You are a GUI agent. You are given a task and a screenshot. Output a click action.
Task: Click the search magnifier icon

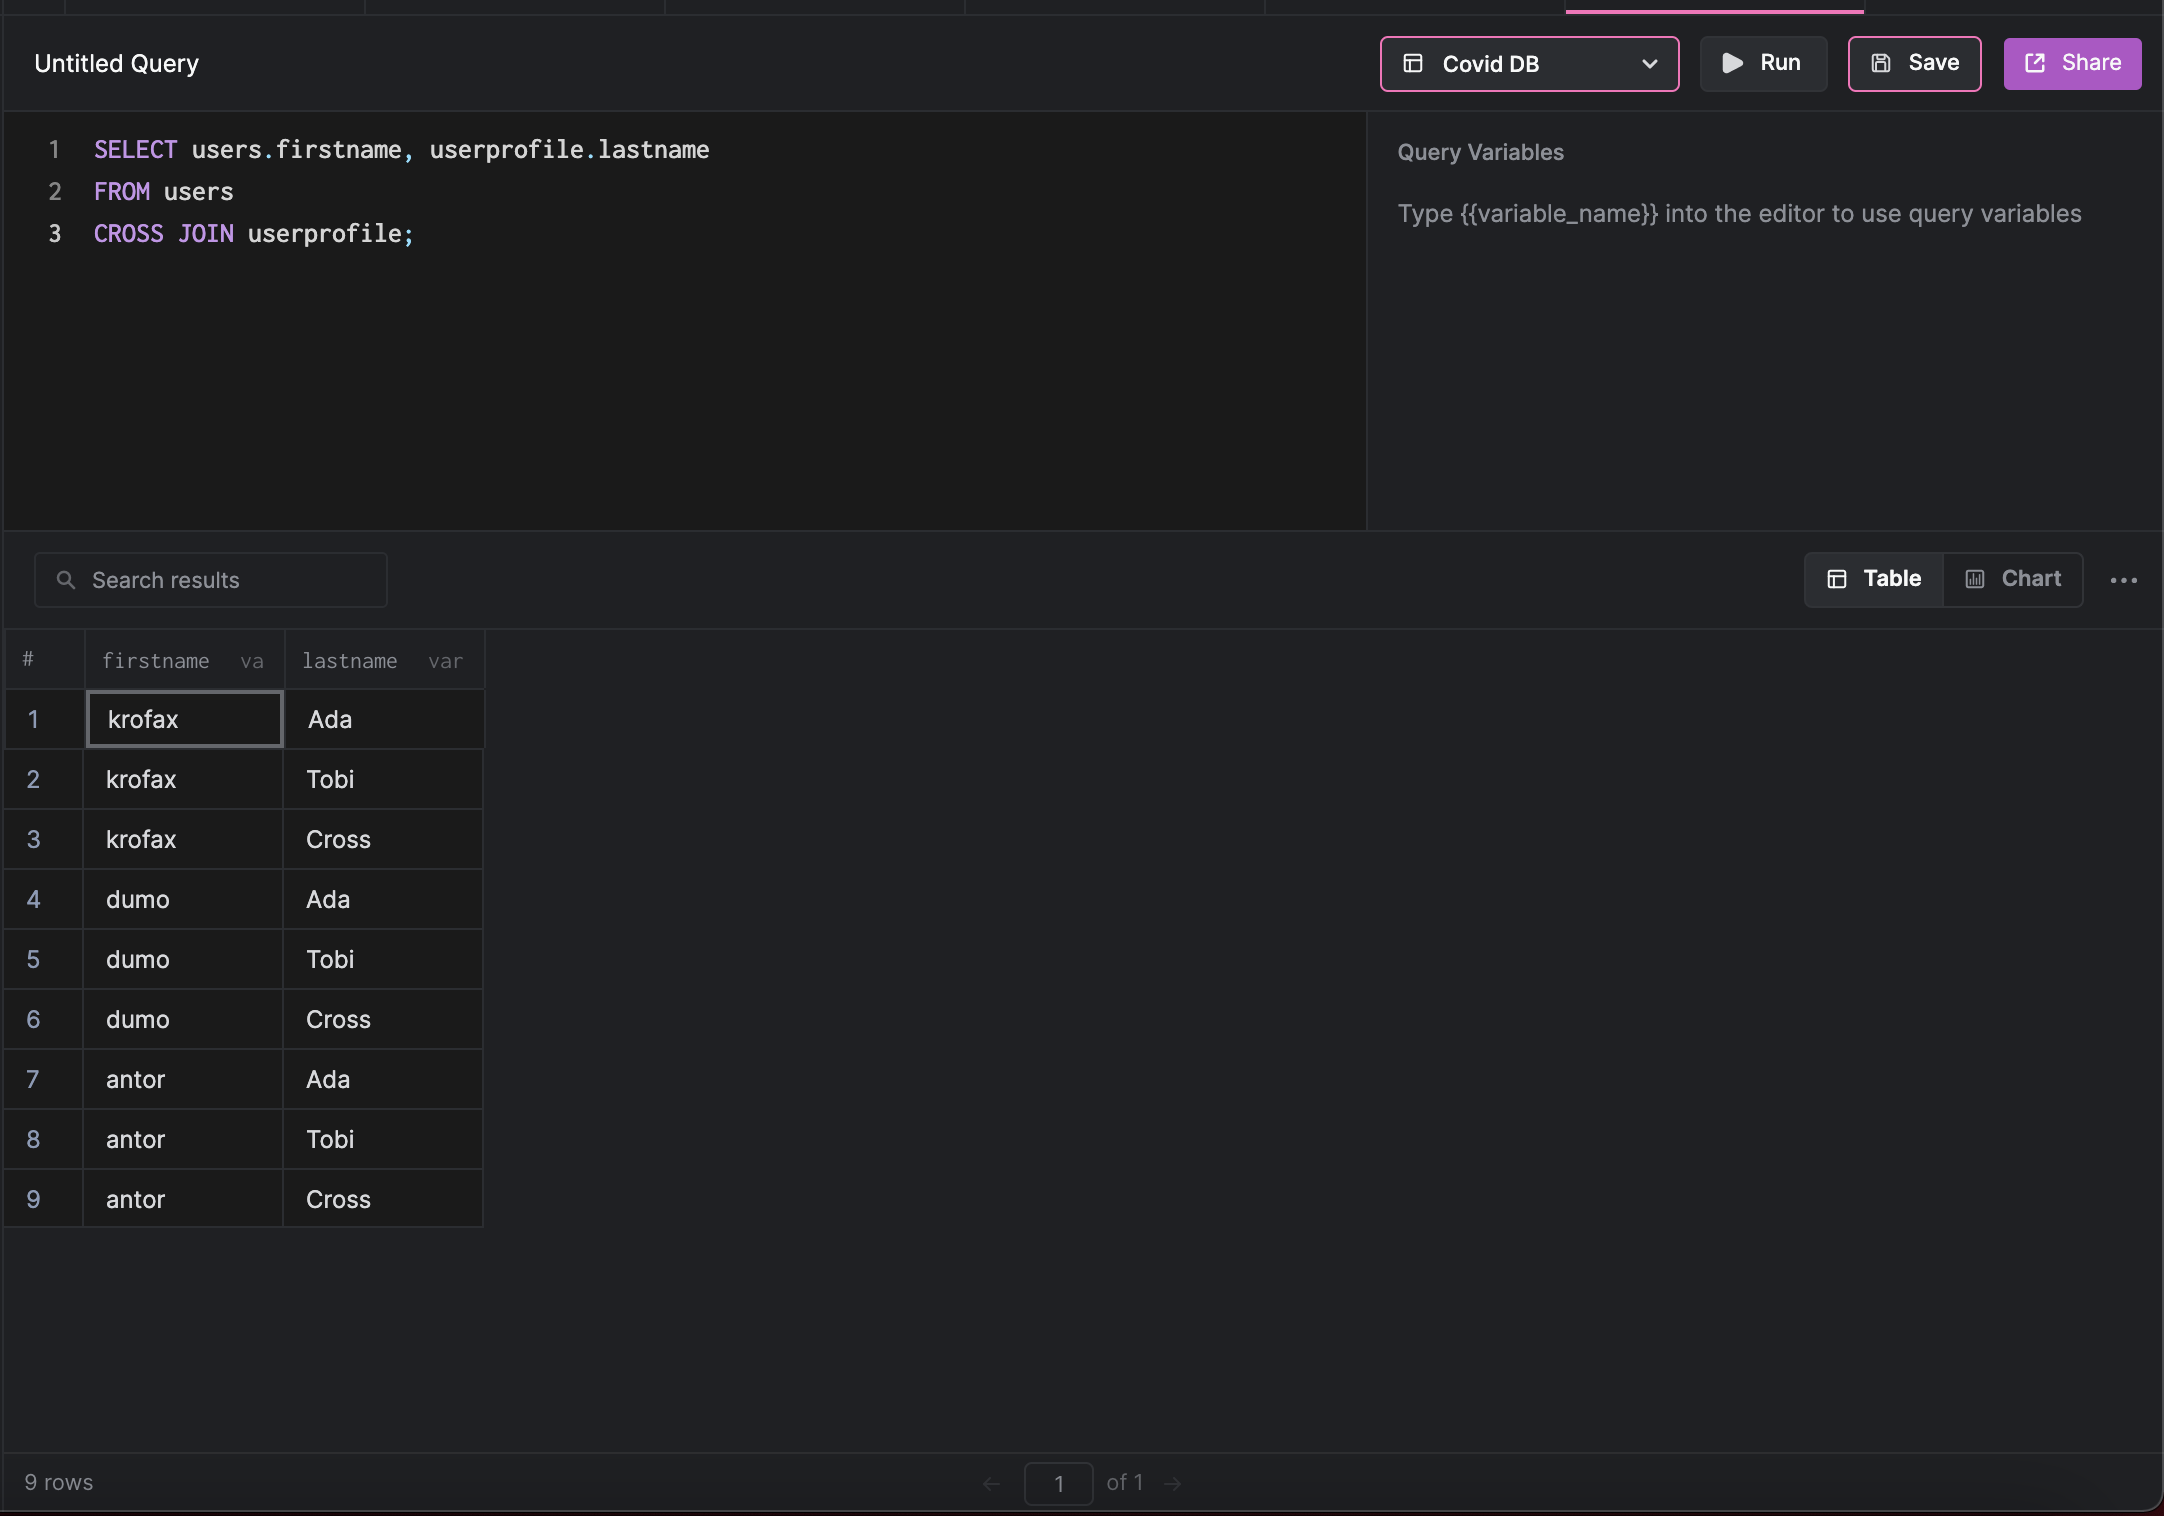(66, 580)
